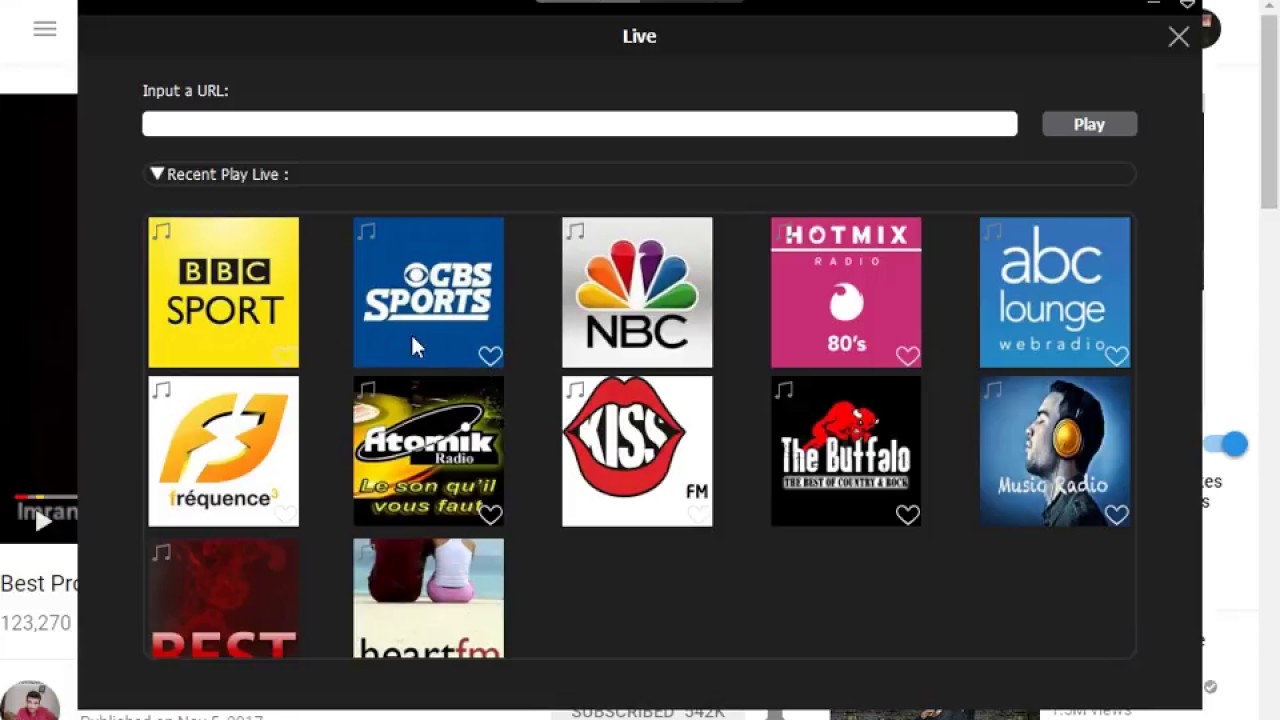Favorite Music Radio with its heart icon
The height and width of the screenshot is (720, 1280).
pyautogui.click(x=1116, y=514)
